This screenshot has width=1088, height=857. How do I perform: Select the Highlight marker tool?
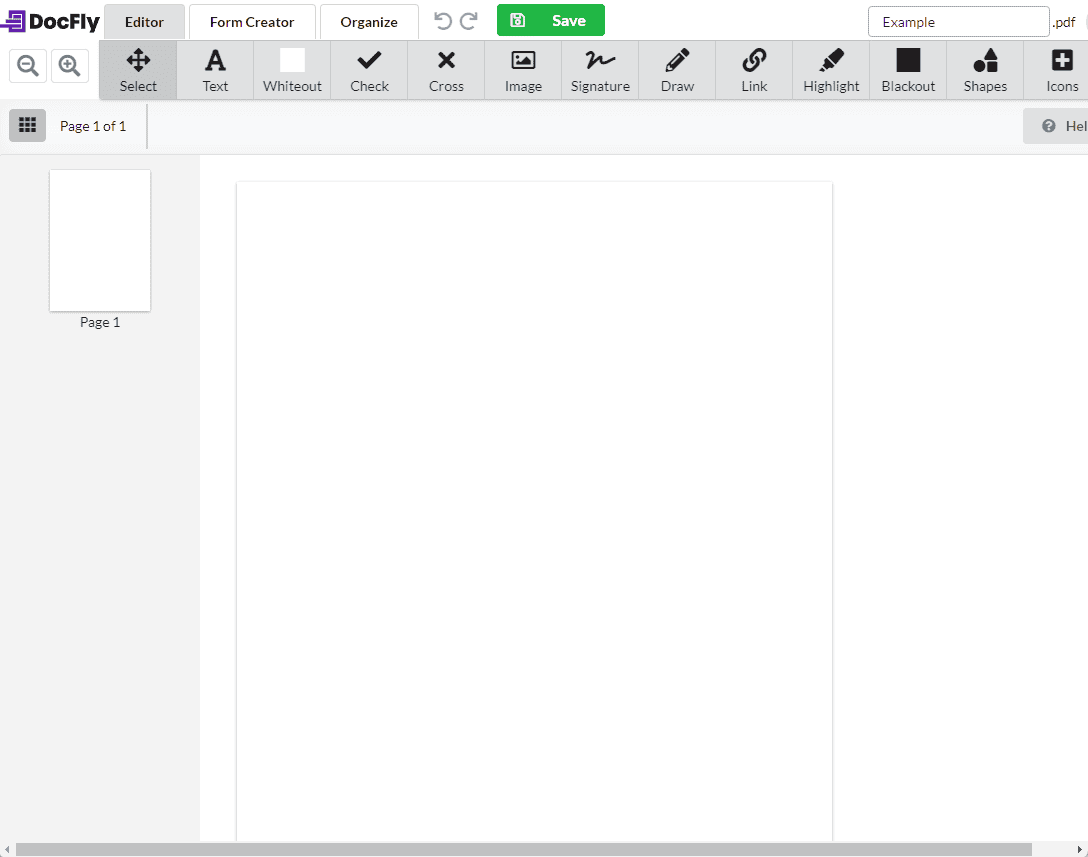point(831,70)
